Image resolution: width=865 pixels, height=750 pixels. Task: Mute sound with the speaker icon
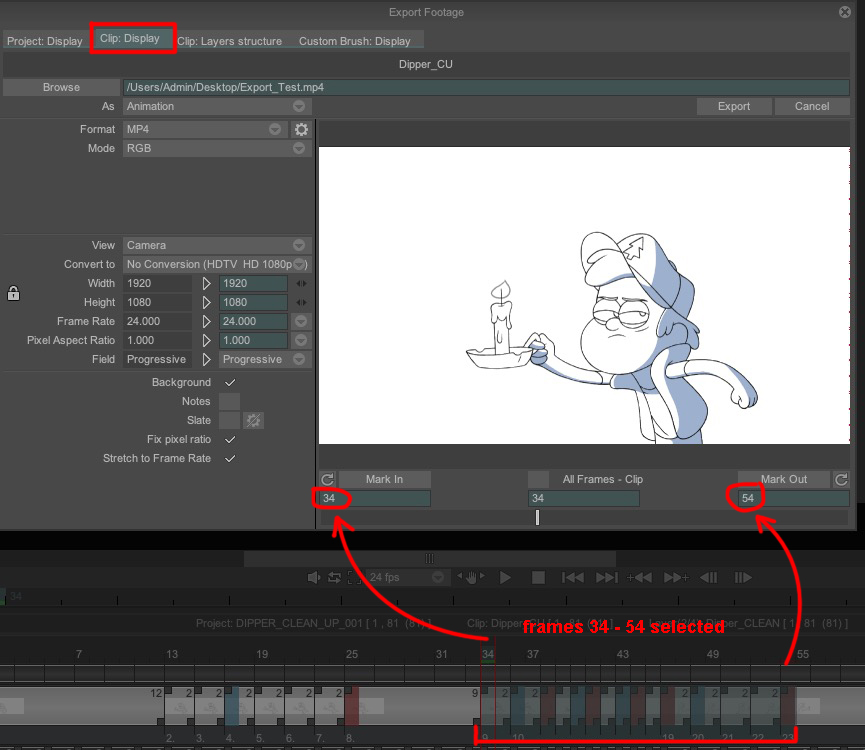[x=313, y=577]
